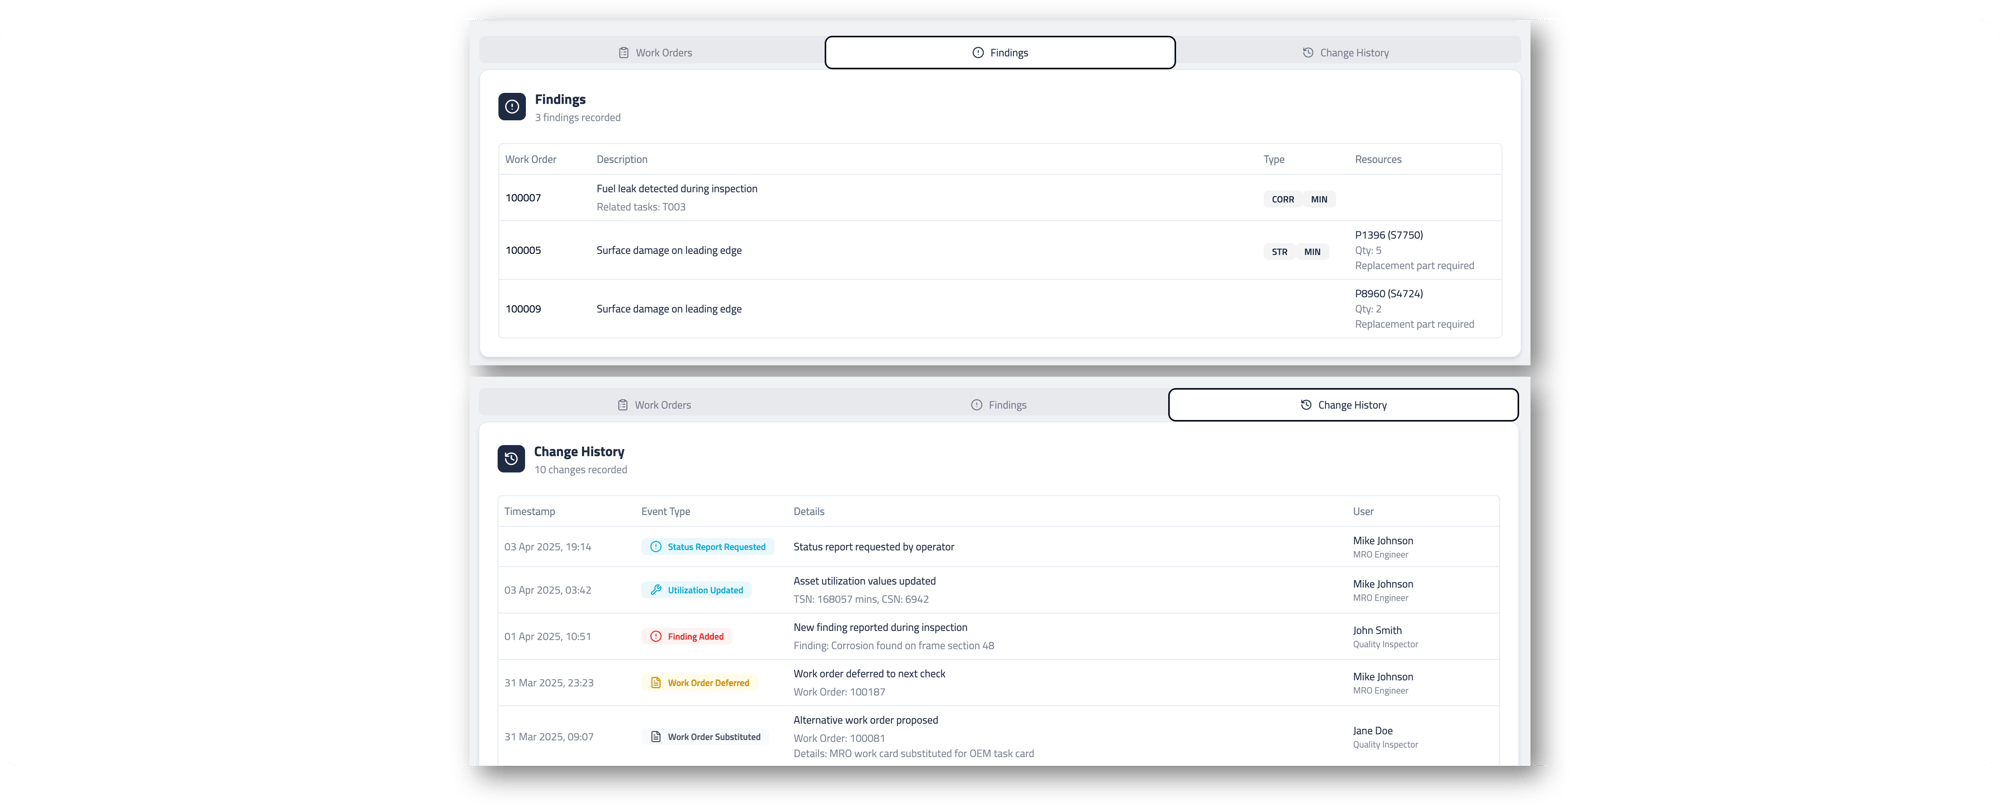Click the Event Type column header

(665, 512)
